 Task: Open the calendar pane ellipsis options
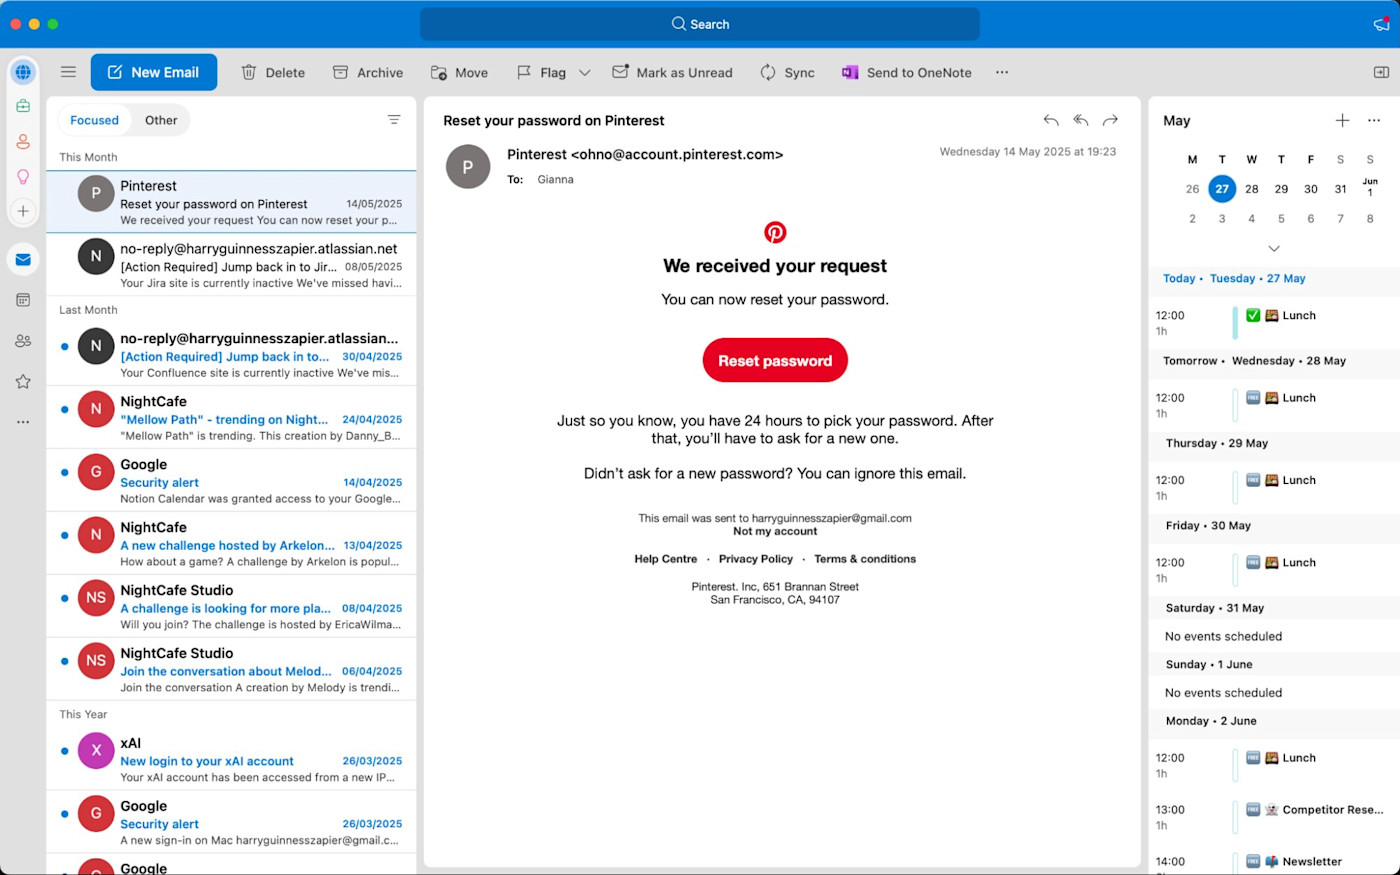tap(1374, 120)
